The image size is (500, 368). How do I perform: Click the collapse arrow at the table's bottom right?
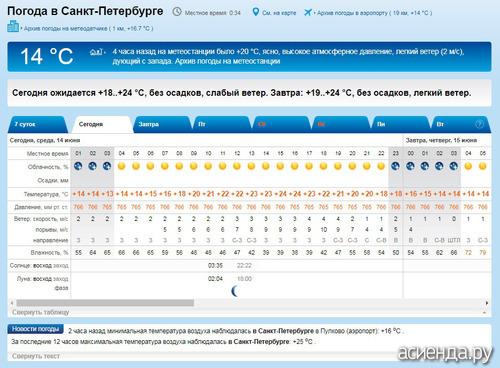(x=484, y=313)
